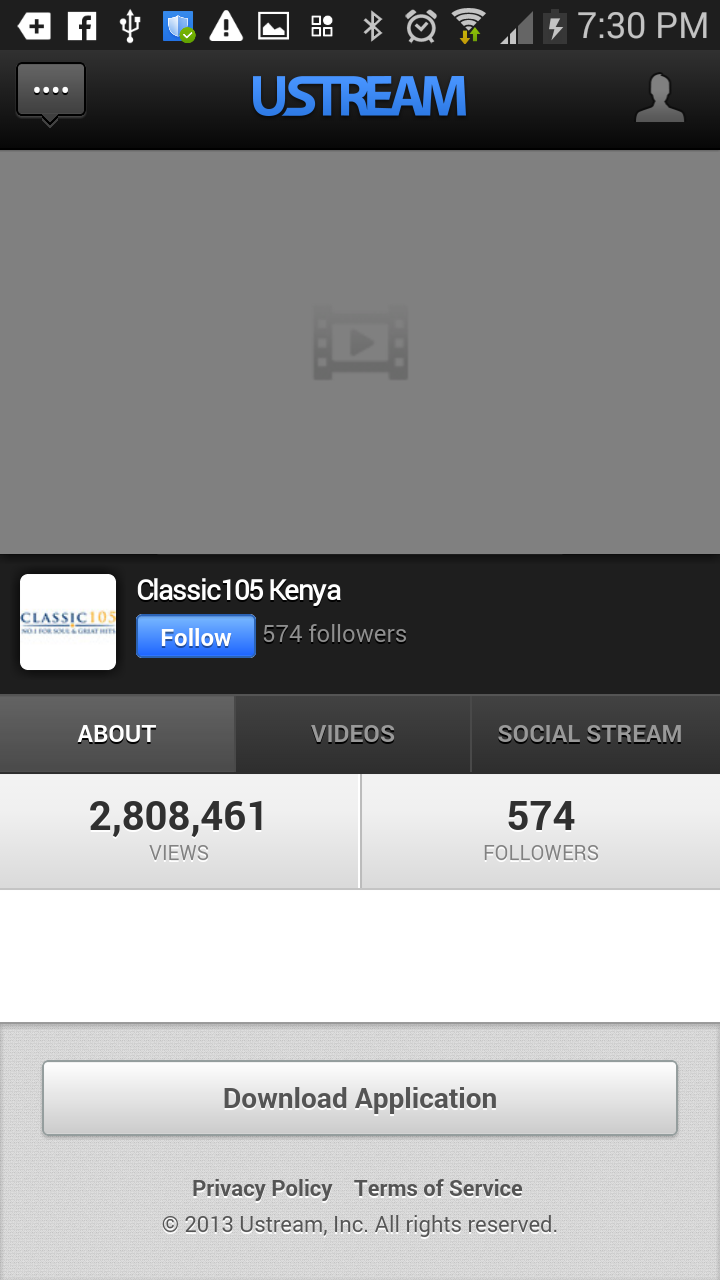This screenshot has width=720, height=1280.
Task: Tap the warning triangle status icon
Action: (x=226, y=25)
